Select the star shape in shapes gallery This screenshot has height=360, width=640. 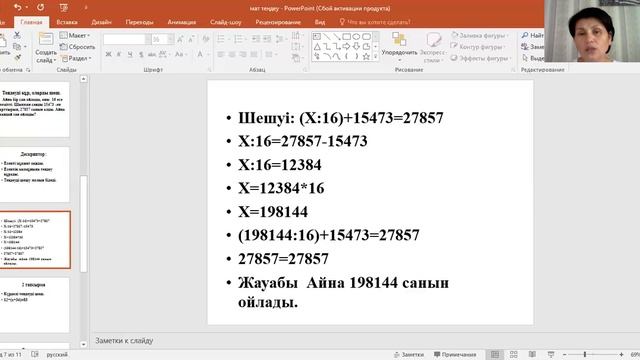[366, 56]
